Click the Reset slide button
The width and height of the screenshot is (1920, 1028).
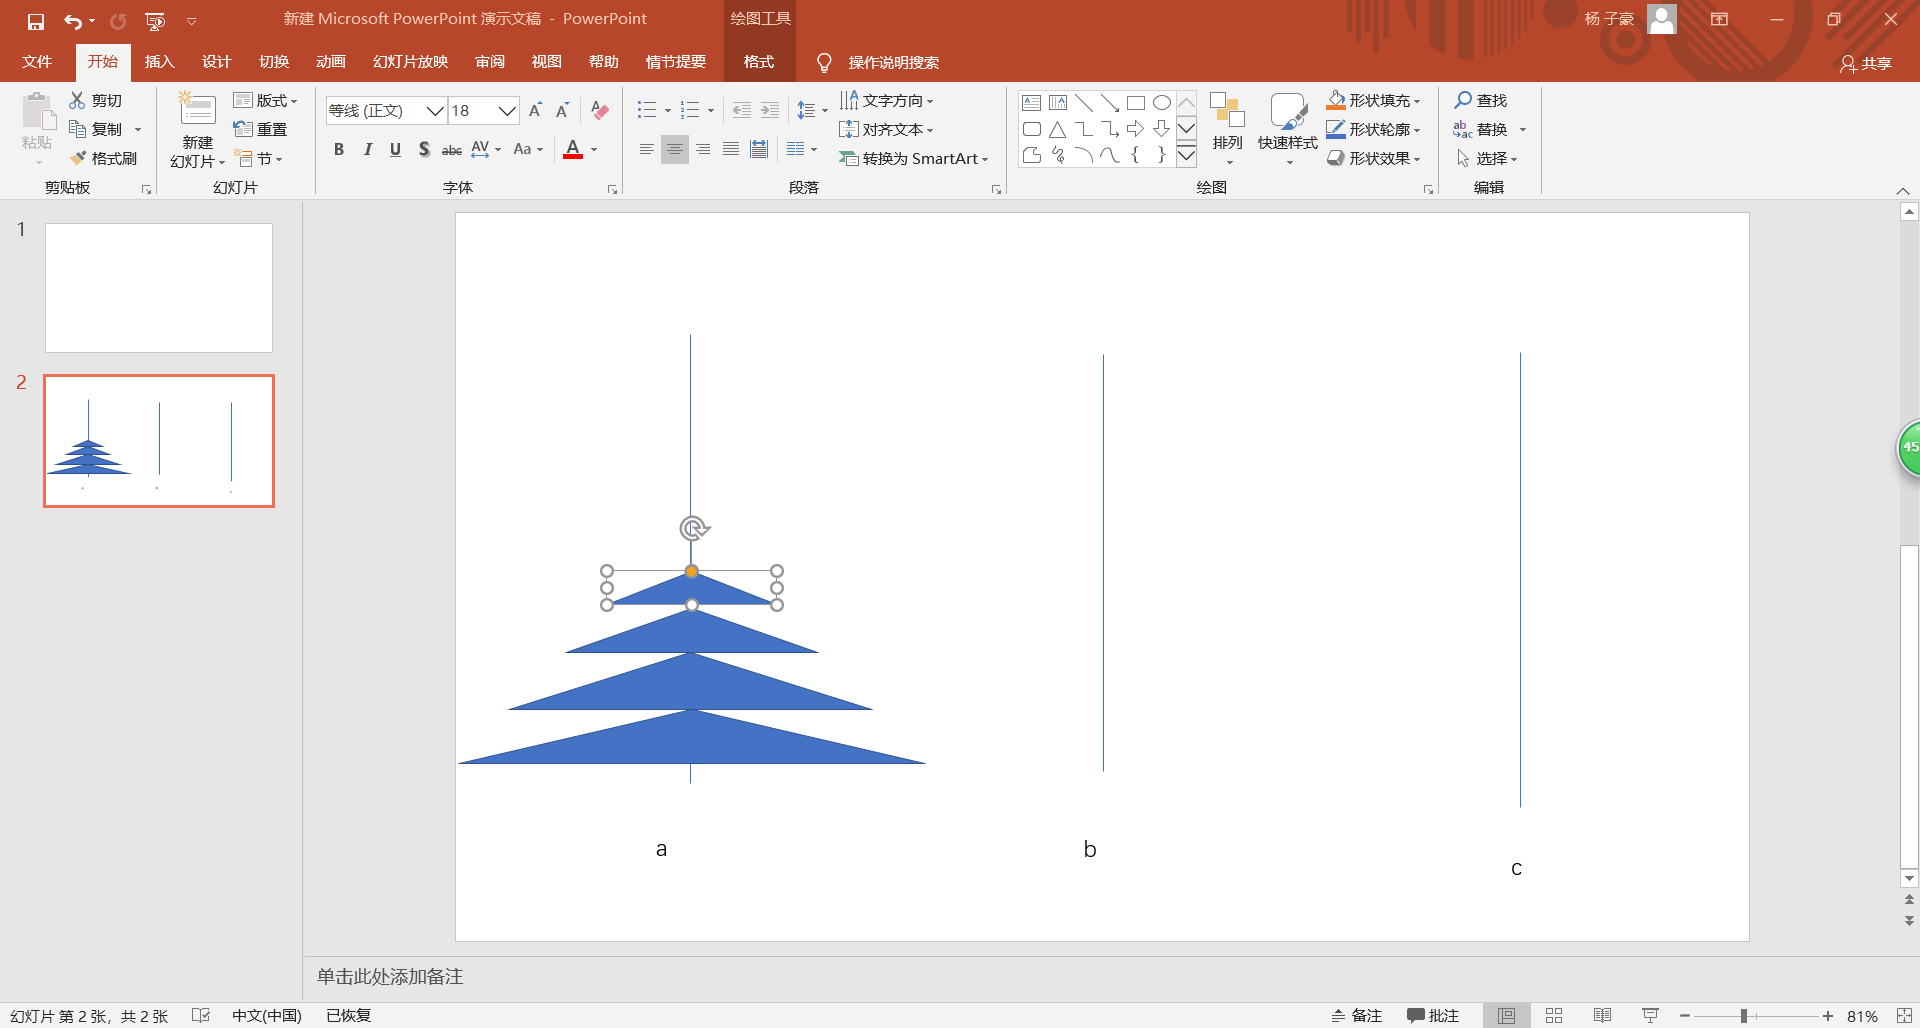coord(260,129)
